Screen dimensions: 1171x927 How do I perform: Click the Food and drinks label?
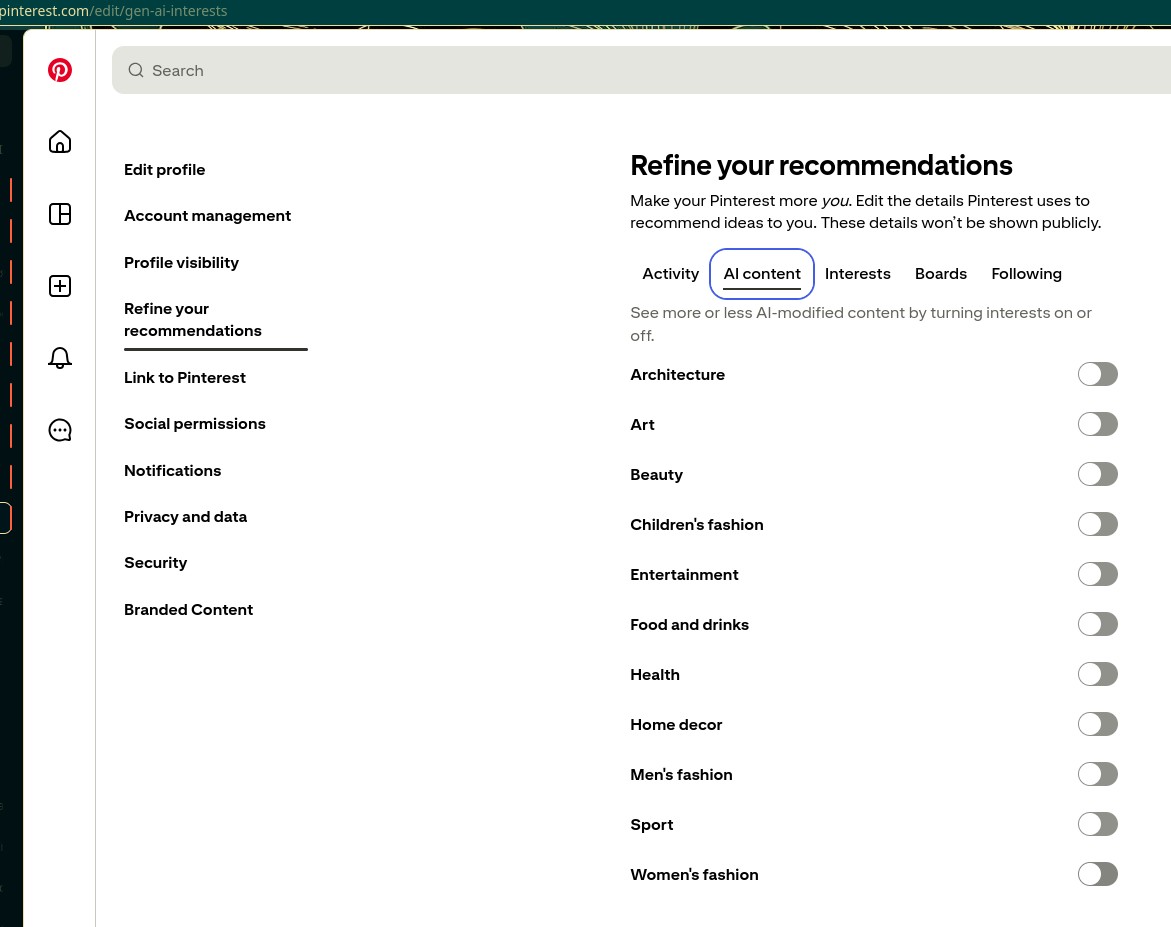pyautogui.click(x=689, y=625)
